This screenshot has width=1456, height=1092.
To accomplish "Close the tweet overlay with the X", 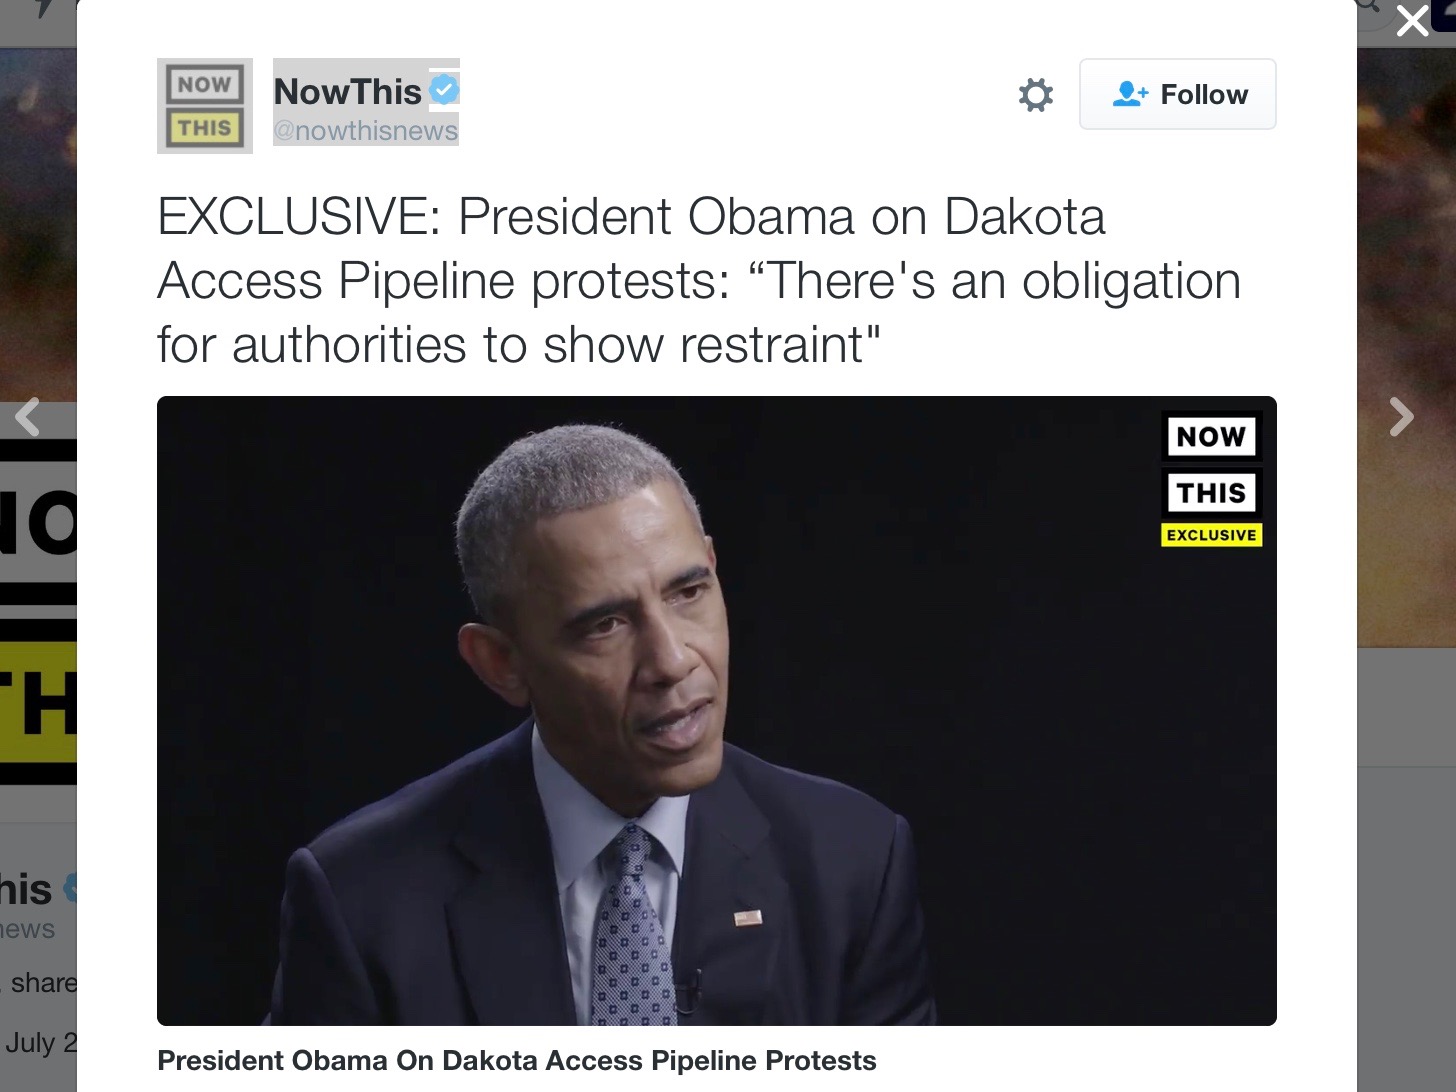I will point(1412,20).
